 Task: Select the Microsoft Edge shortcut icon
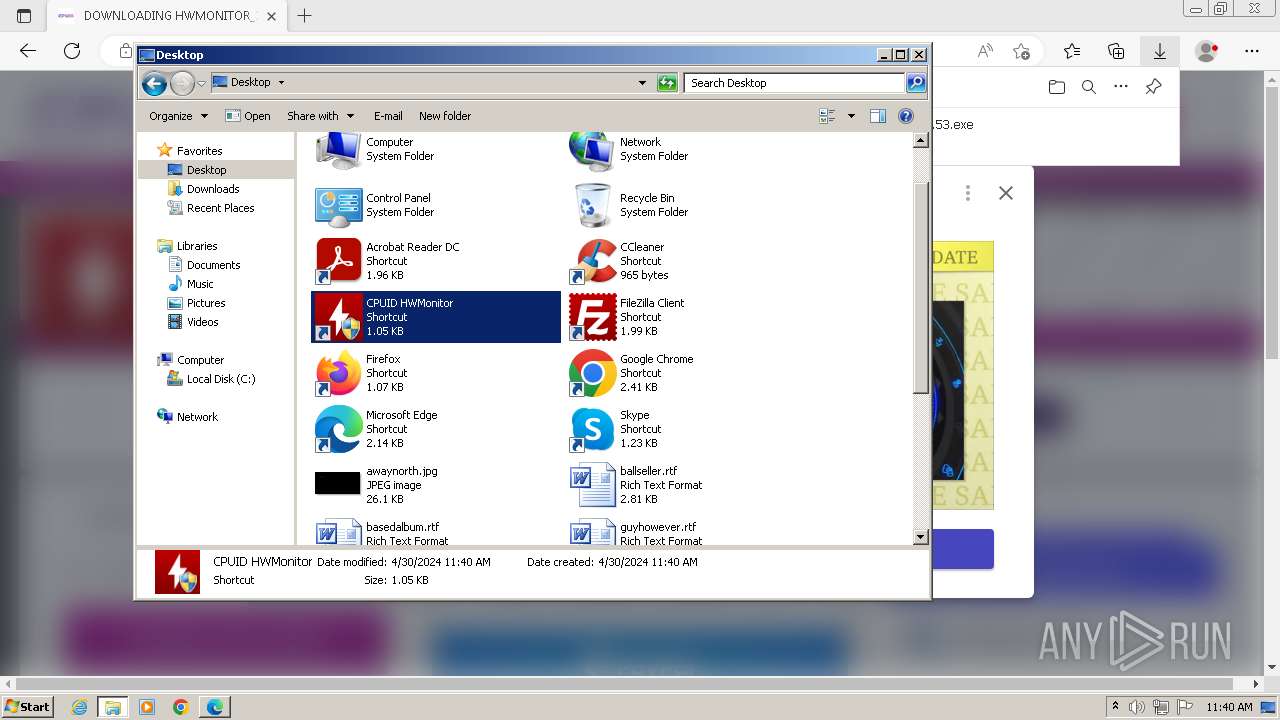(x=338, y=429)
